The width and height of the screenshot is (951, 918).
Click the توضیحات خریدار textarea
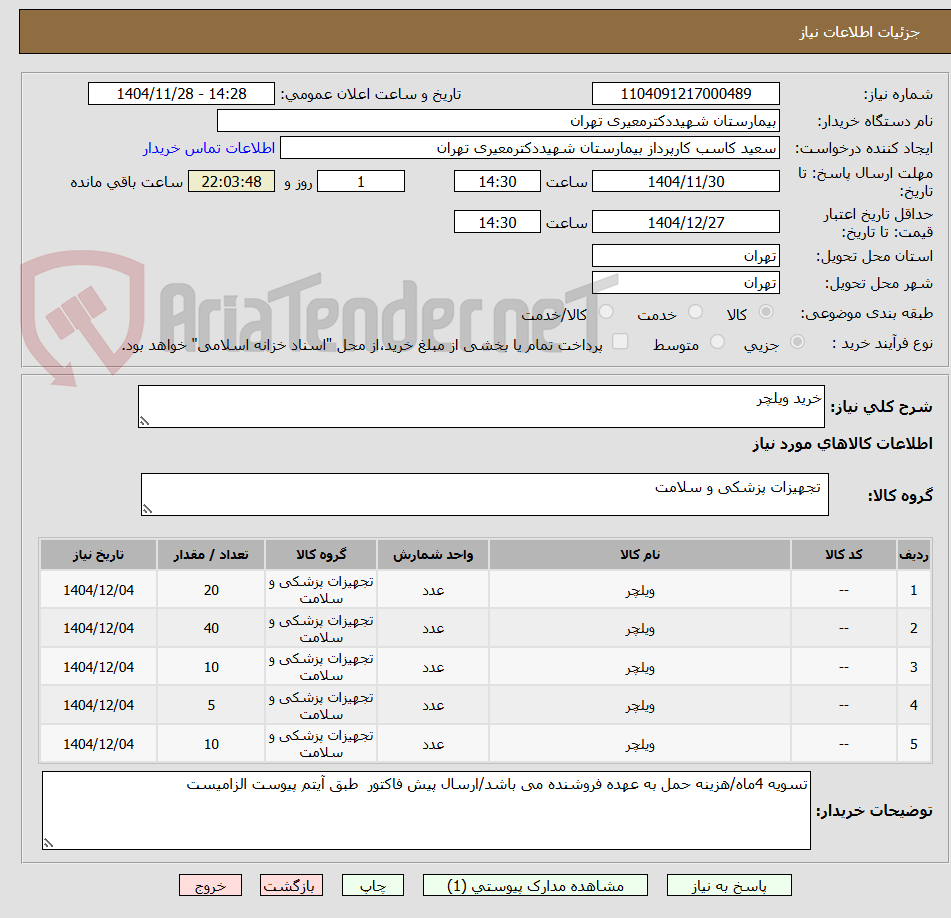426,811
